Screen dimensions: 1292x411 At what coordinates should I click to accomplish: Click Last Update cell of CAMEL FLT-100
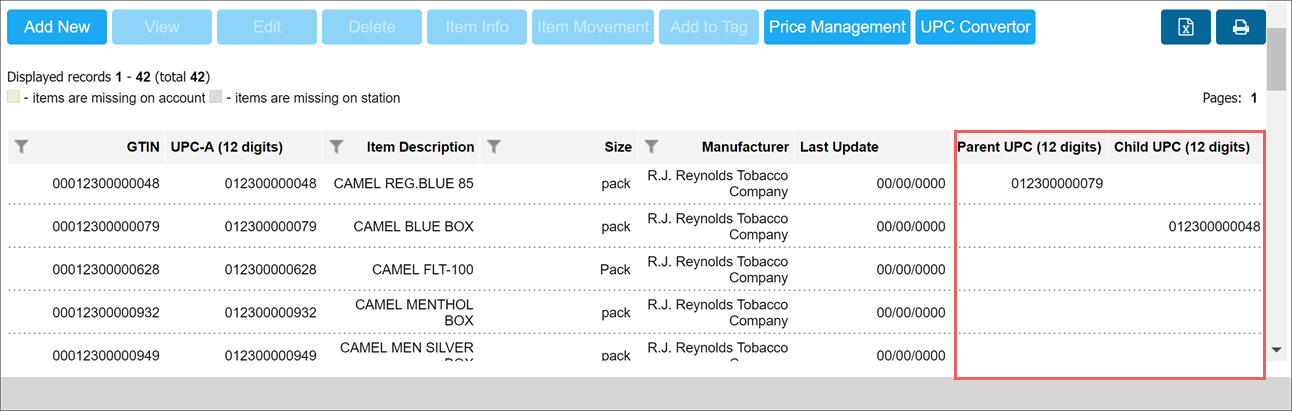click(910, 269)
